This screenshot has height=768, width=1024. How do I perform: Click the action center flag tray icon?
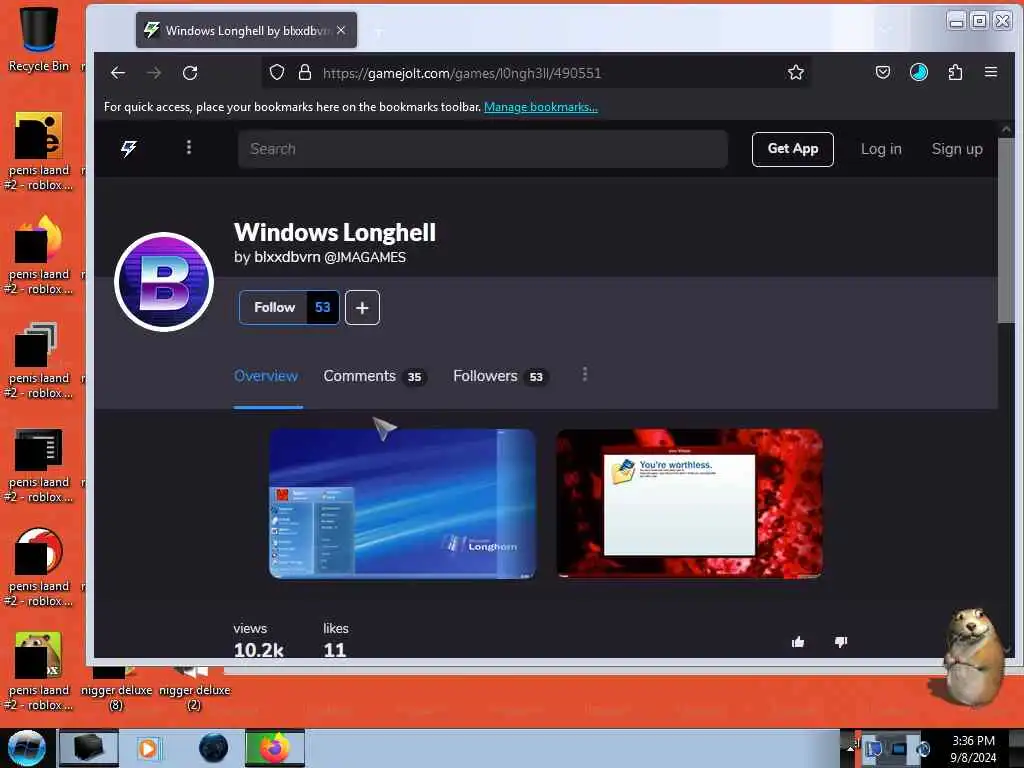874,749
